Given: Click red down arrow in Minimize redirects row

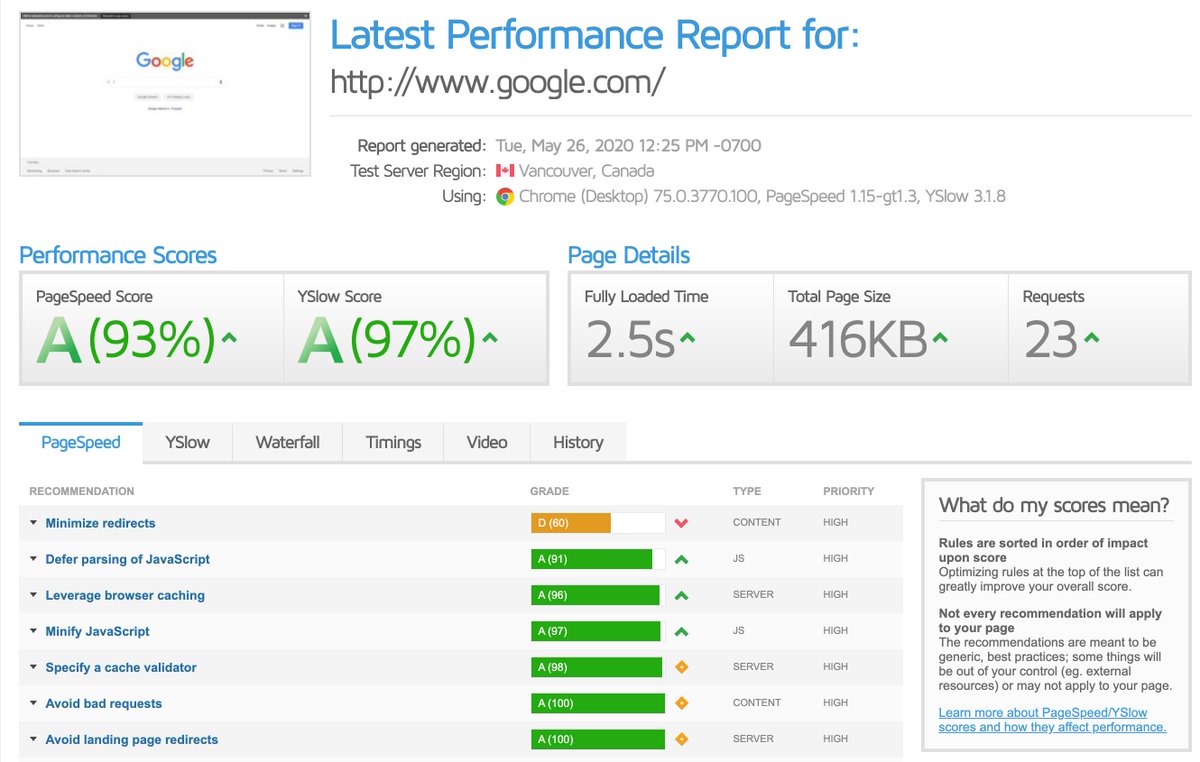Looking at the screenshot, I should [x=682, y=523].
